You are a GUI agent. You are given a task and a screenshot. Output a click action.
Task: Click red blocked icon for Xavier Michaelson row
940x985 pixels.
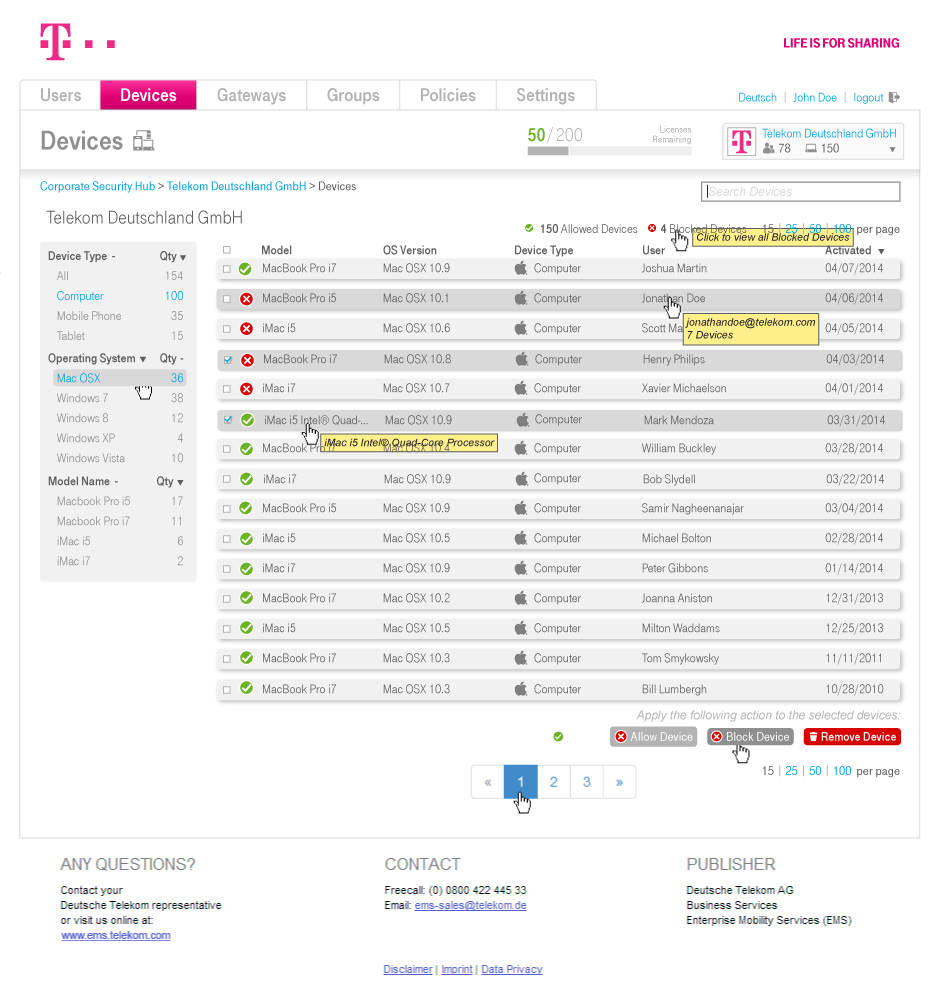tap(246, 389)
